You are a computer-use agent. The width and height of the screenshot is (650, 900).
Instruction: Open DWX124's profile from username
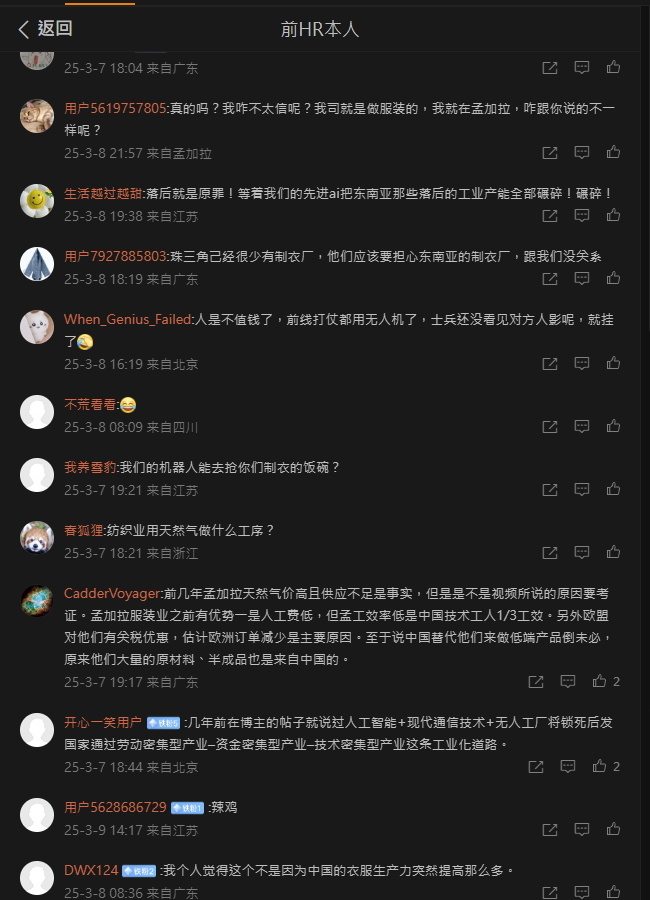coord(91,870)
